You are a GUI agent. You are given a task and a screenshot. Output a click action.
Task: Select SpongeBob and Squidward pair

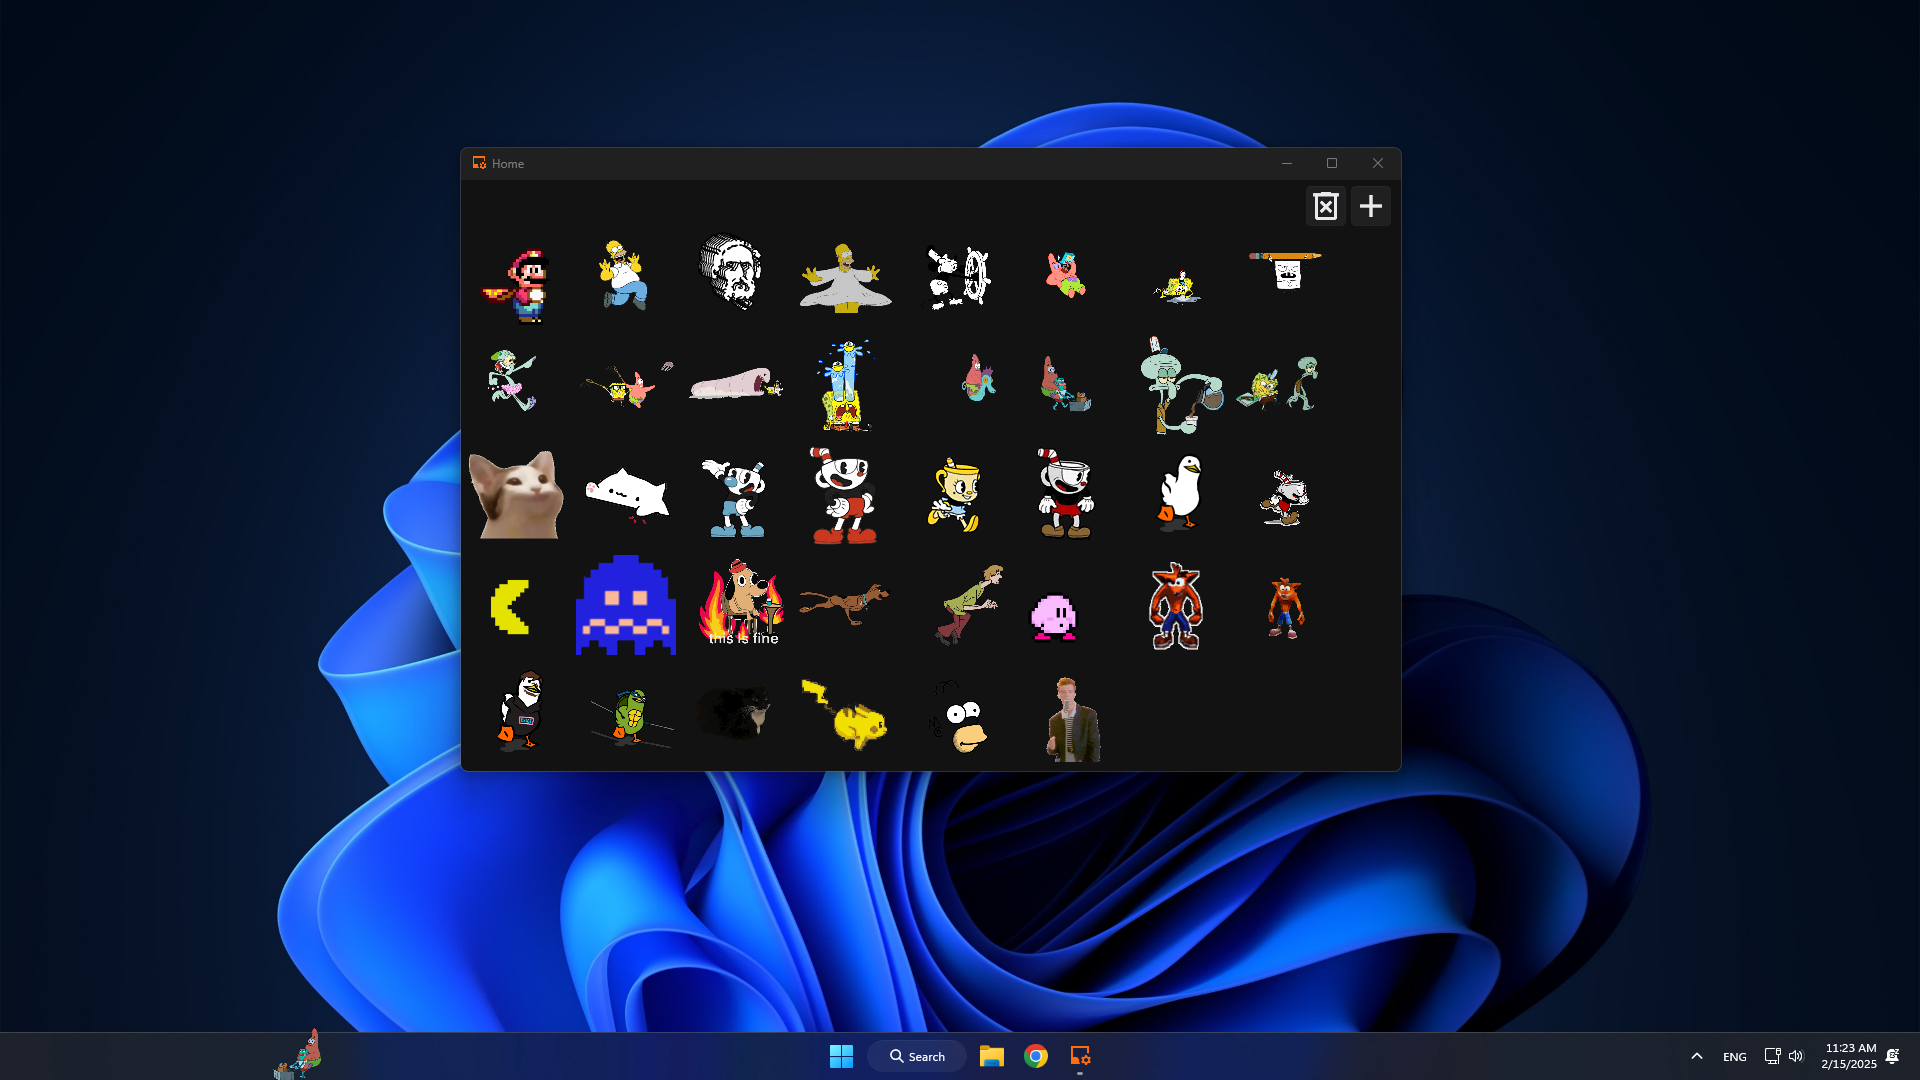(x=1278, y=383)
